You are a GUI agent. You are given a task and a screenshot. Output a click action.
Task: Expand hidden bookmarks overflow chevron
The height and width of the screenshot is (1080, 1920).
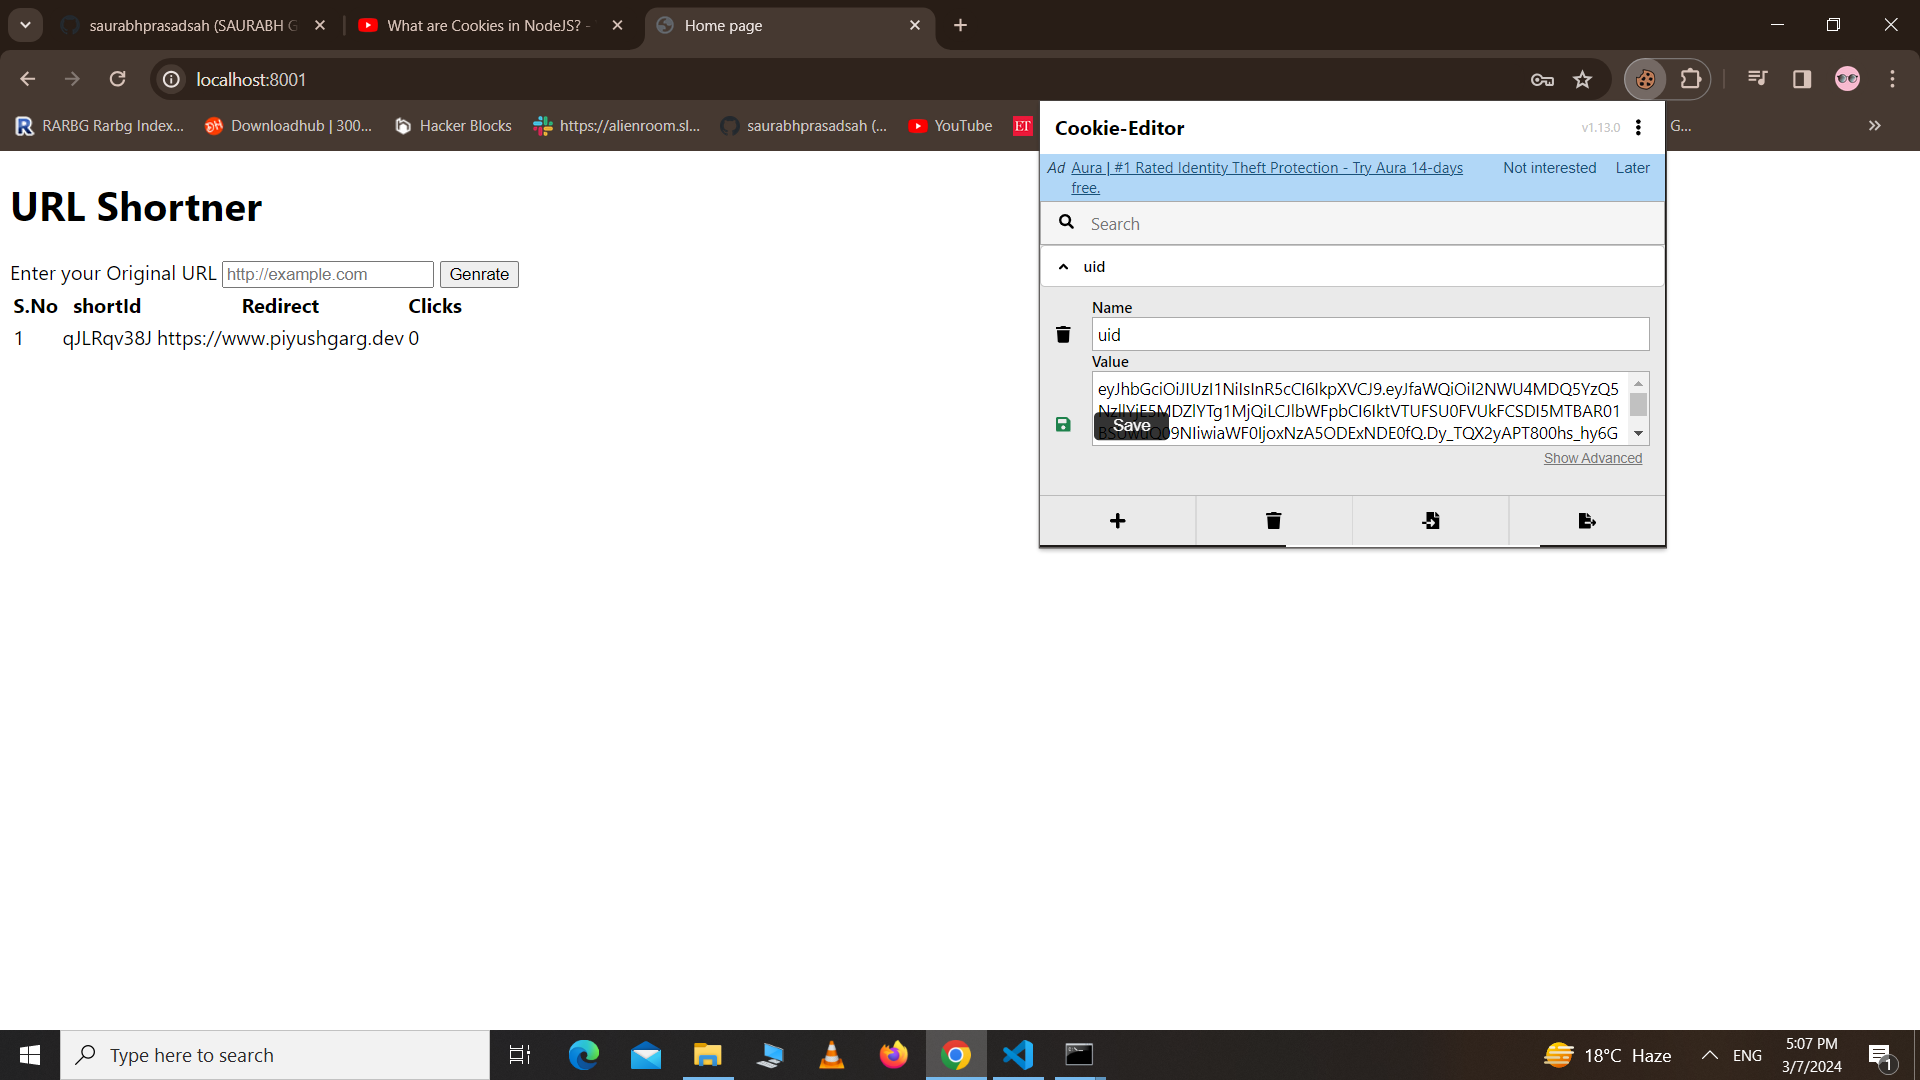click(1874, 126)
